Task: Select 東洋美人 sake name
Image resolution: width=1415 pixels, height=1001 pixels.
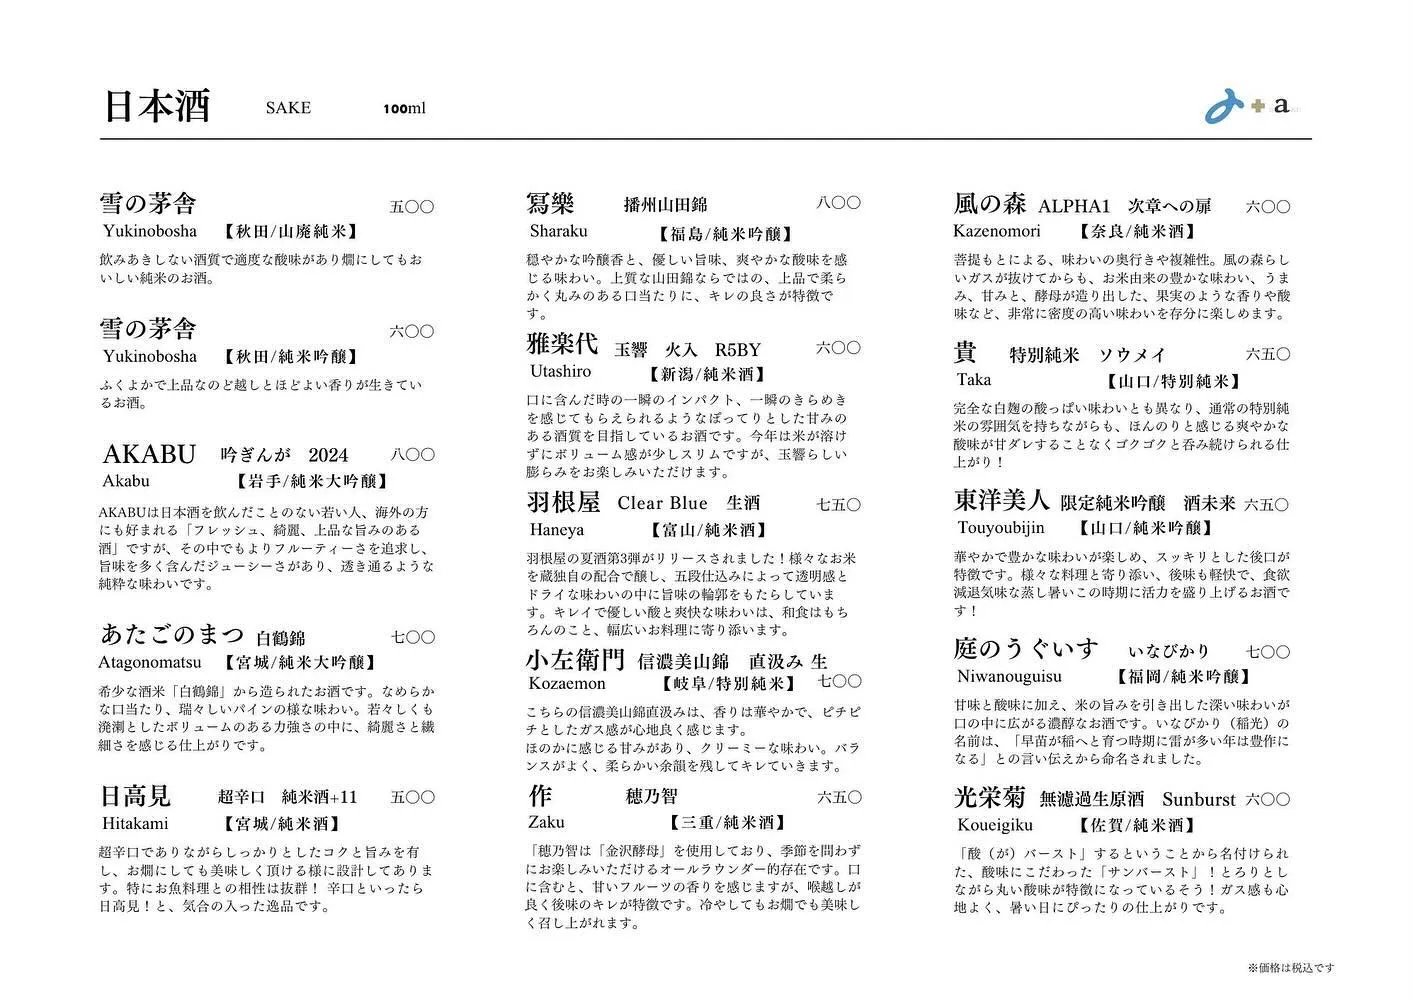Action: [x=1001, y=499]
